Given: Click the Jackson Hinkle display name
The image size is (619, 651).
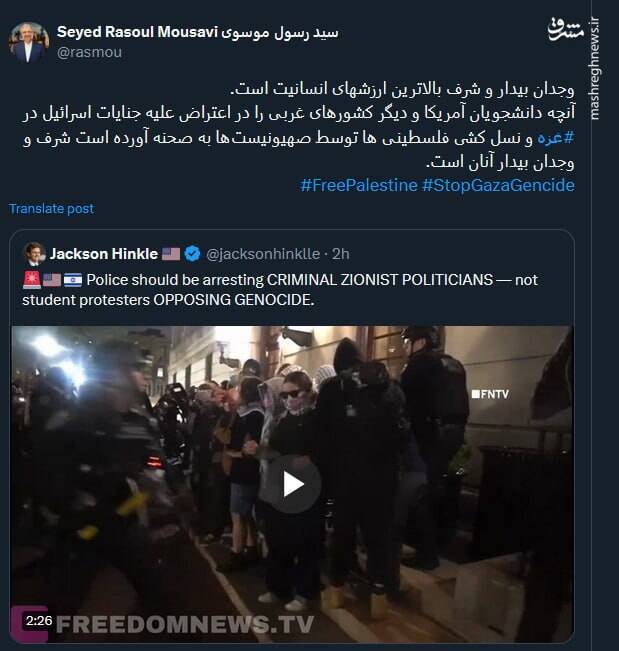Looking at the screenshot, I should point(104,254).
